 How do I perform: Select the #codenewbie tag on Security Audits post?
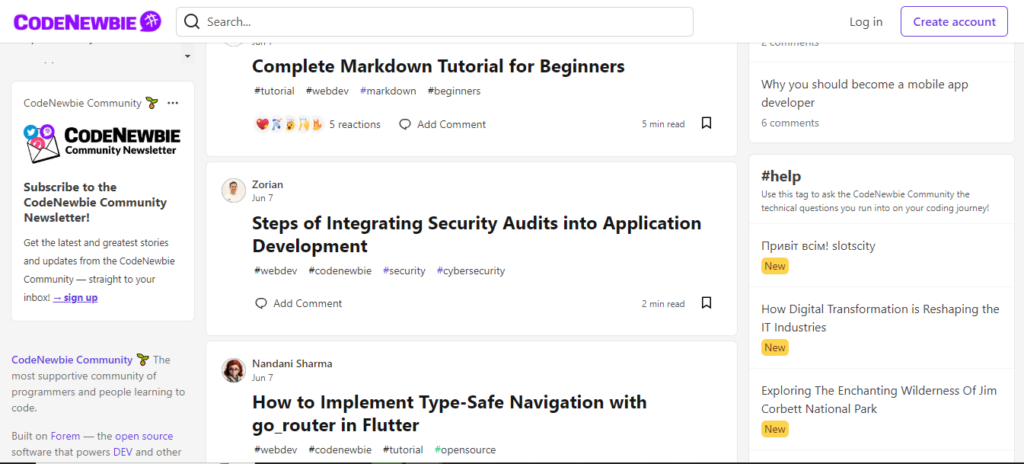(340, 271)
